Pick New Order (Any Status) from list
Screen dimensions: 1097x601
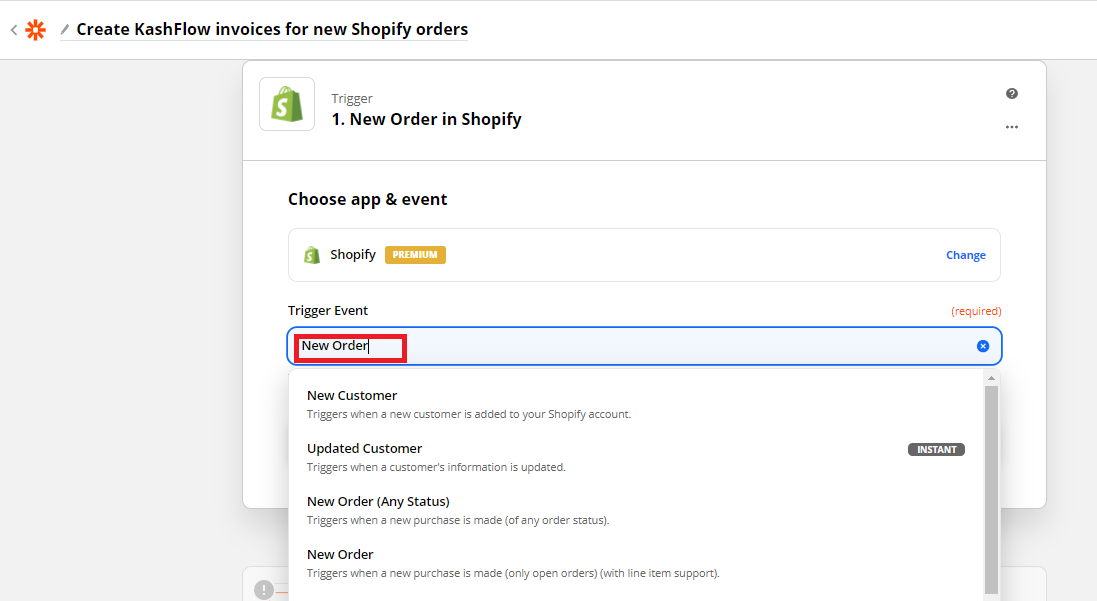[378, 502]
